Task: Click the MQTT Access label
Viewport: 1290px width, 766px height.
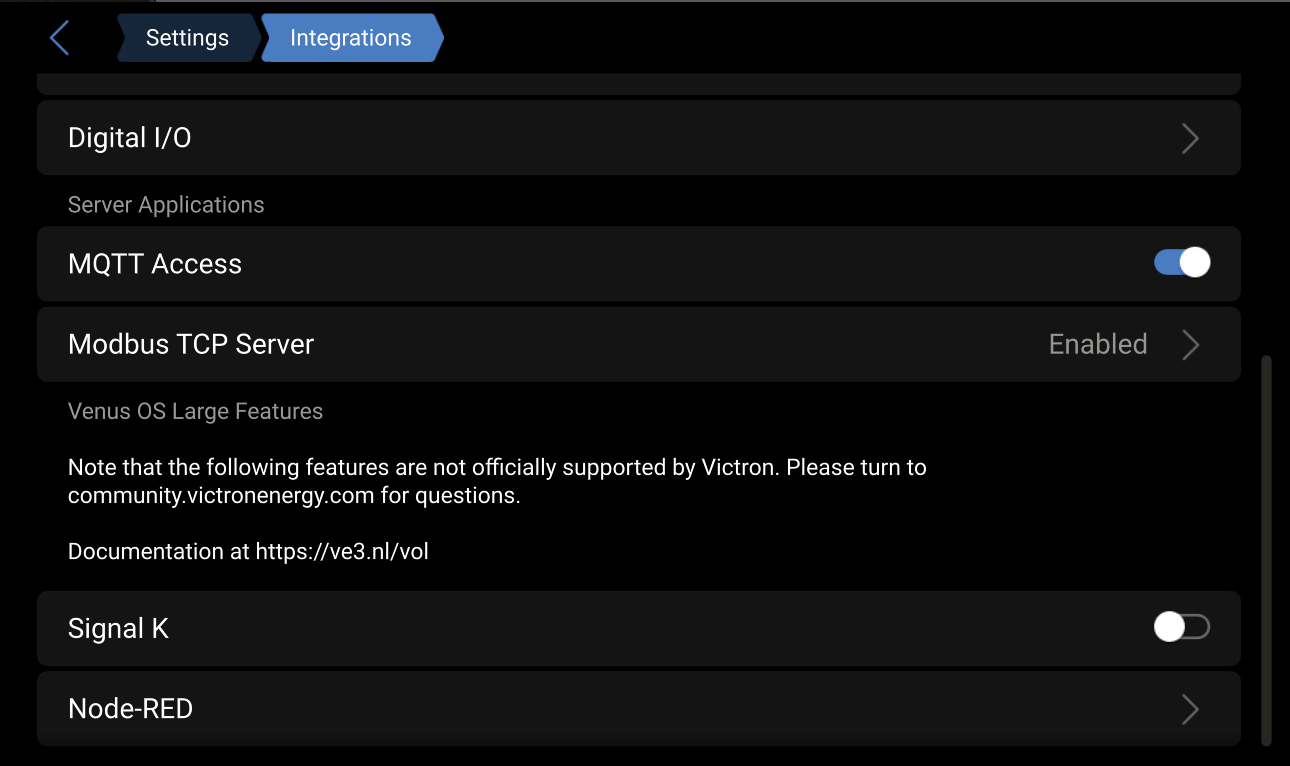Action: click(155, 264)
